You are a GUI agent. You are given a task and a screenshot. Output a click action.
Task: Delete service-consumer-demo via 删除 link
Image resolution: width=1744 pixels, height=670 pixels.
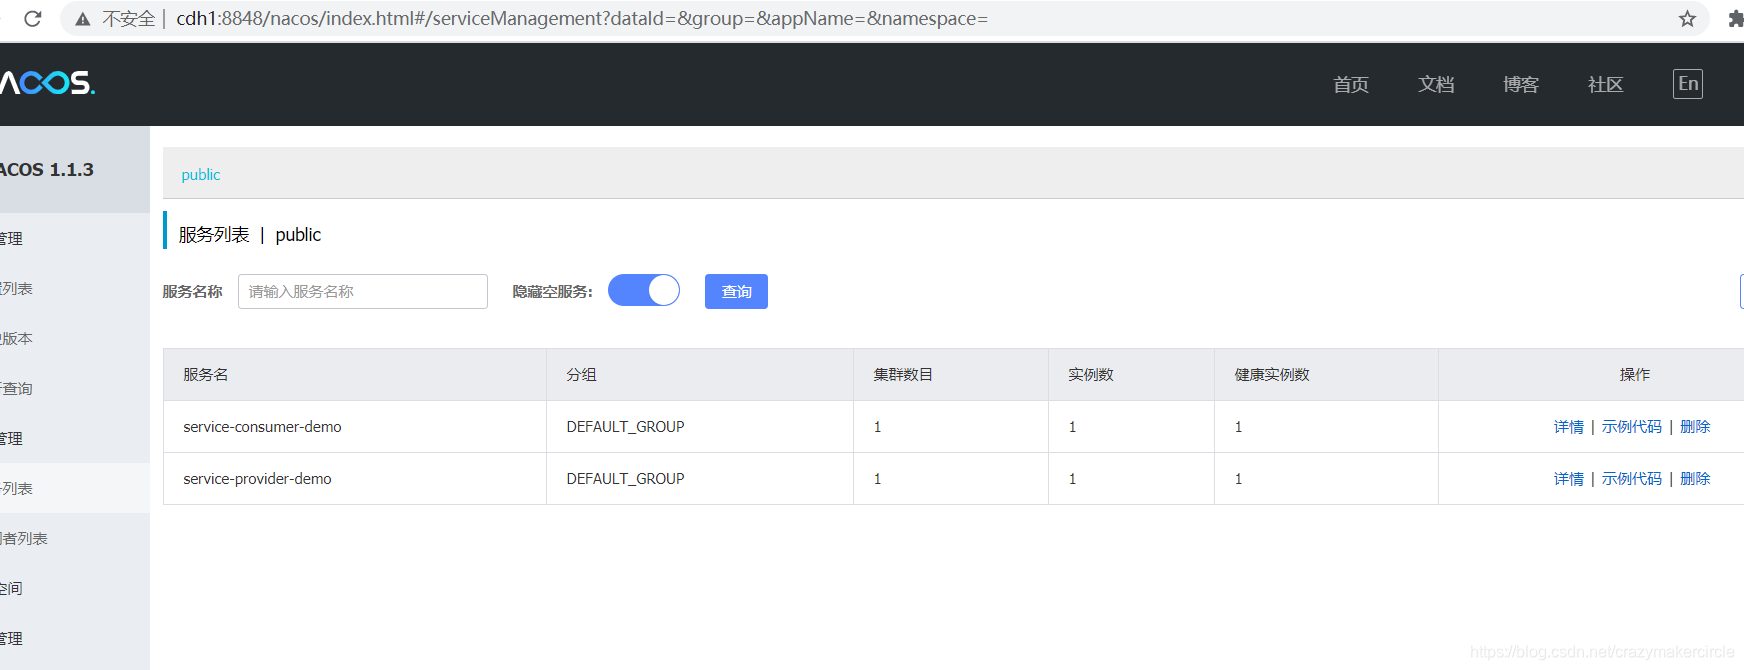(x=1695, y=427)
